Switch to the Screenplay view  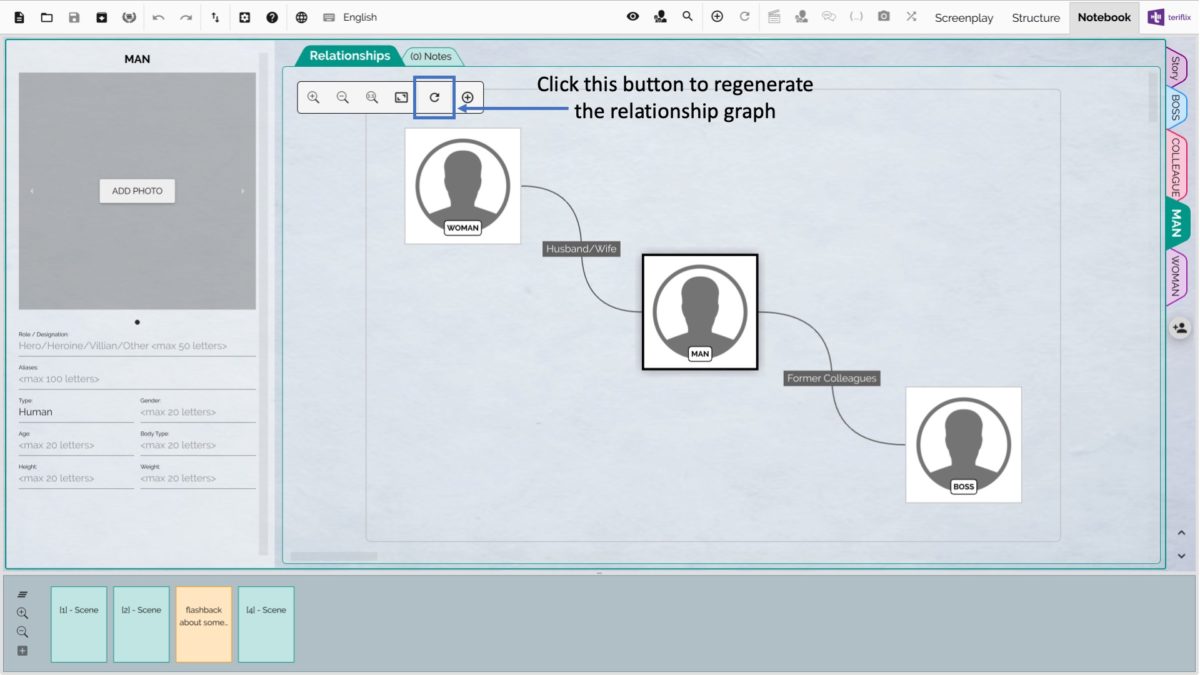click(963, 17)
